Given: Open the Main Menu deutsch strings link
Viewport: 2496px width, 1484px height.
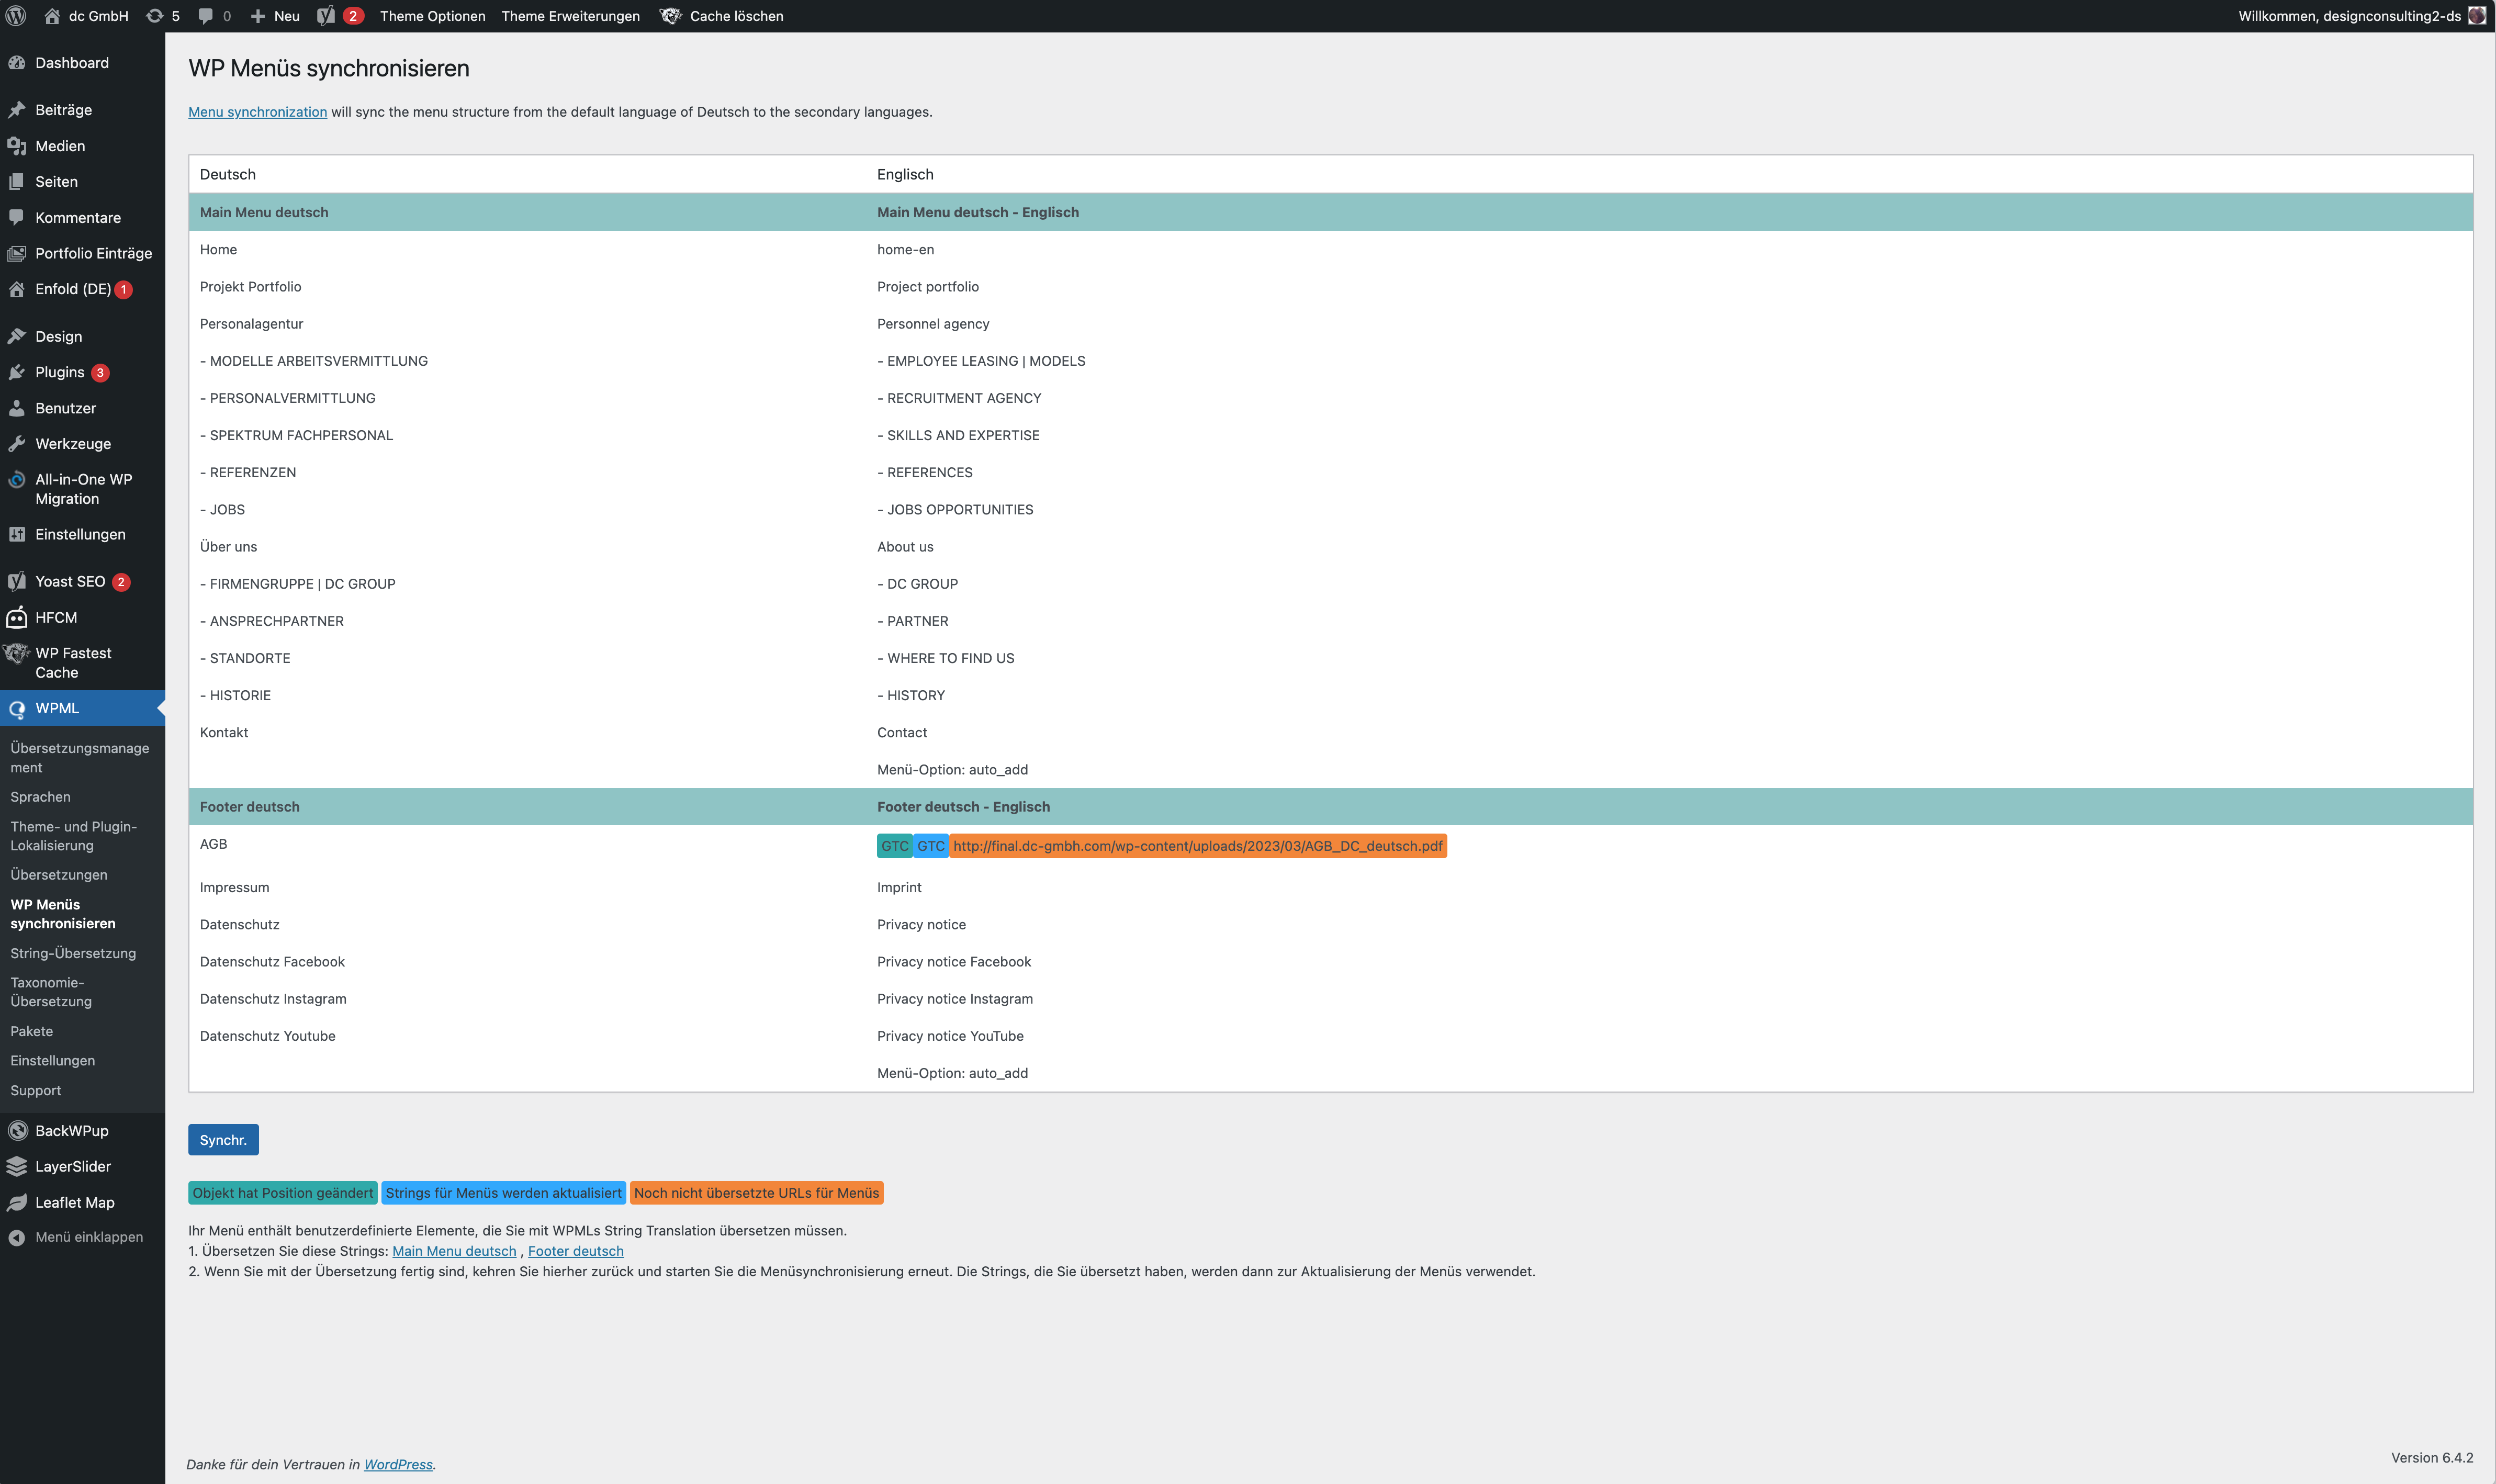Looking at the screenshot, I should click(x=454, y=1251).
